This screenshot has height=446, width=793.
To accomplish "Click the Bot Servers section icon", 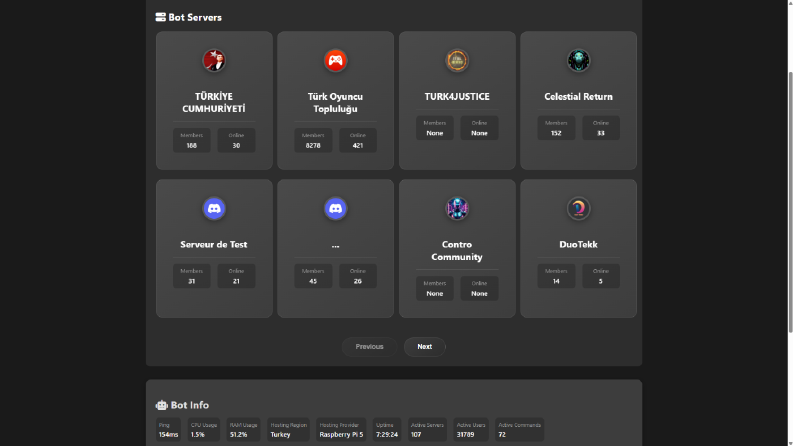I will click(x=160, y=17).
